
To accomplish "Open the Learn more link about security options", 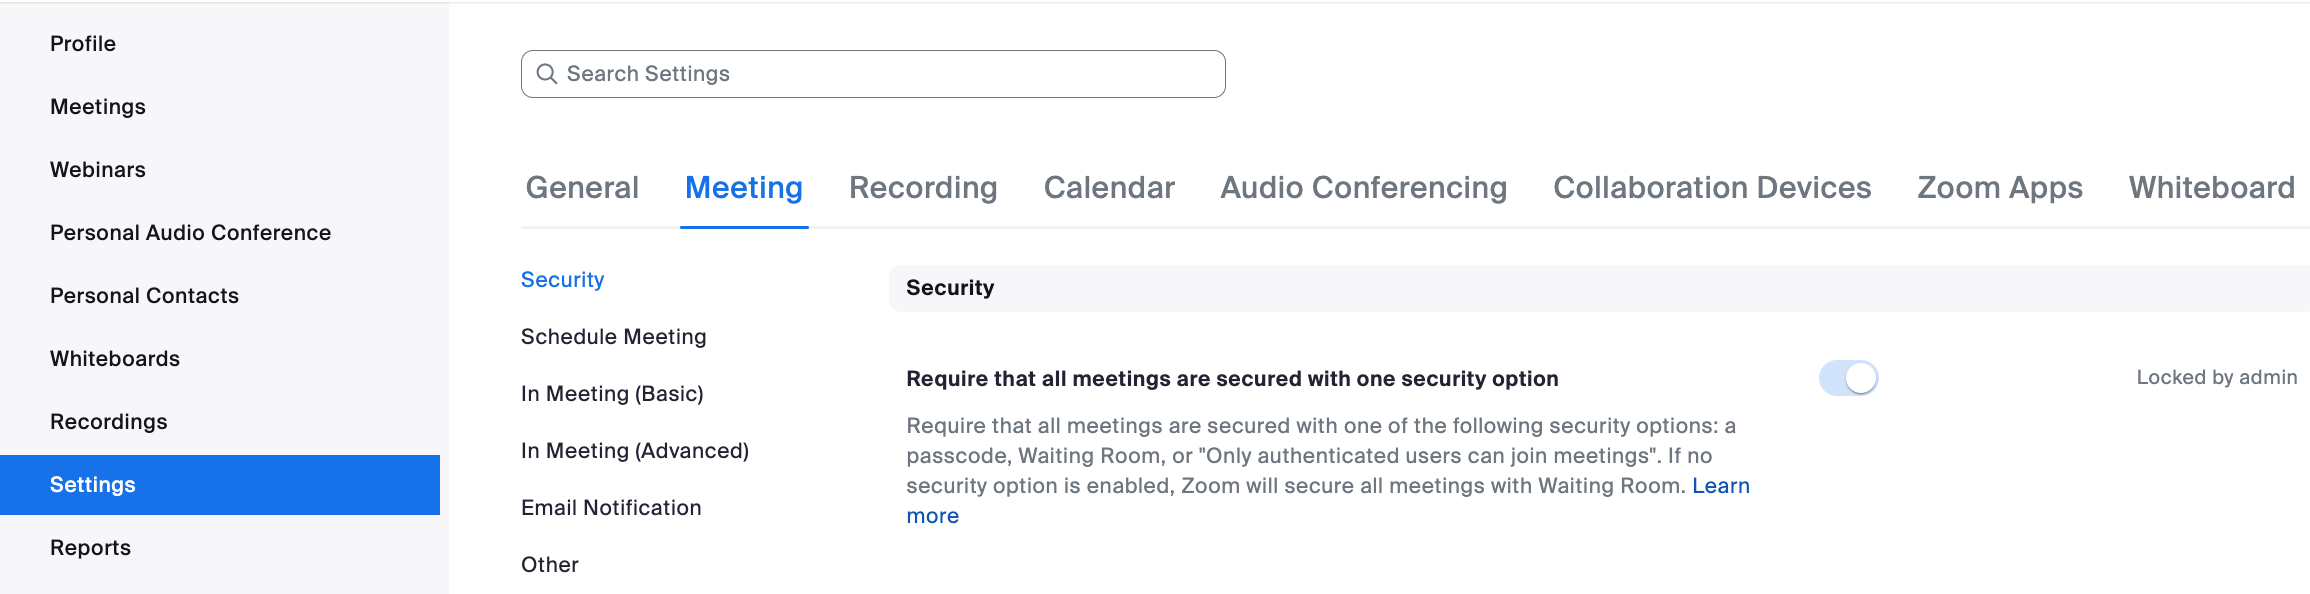I will (x=1721, y=485).
